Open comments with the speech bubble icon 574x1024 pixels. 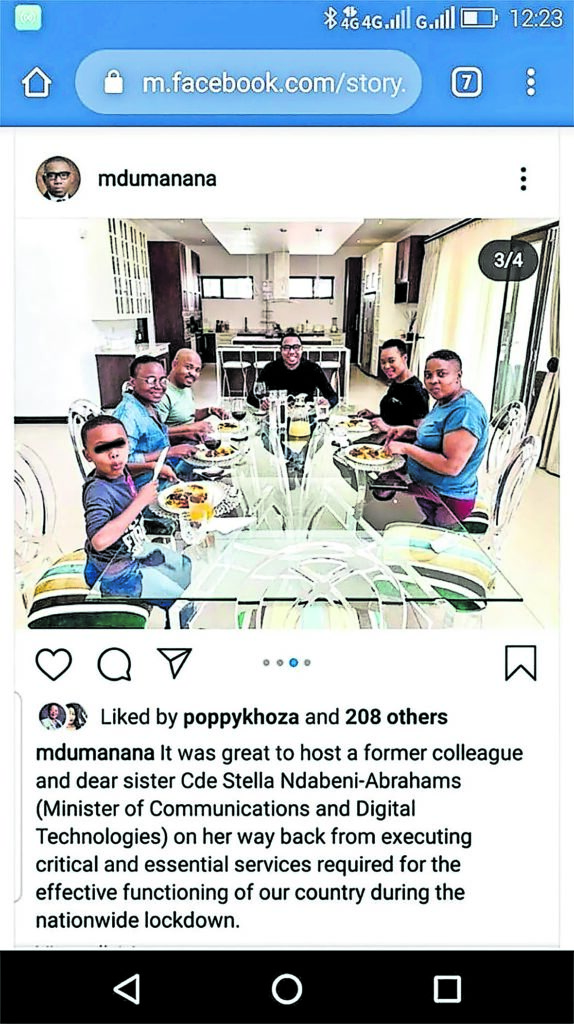pos(114,664)
